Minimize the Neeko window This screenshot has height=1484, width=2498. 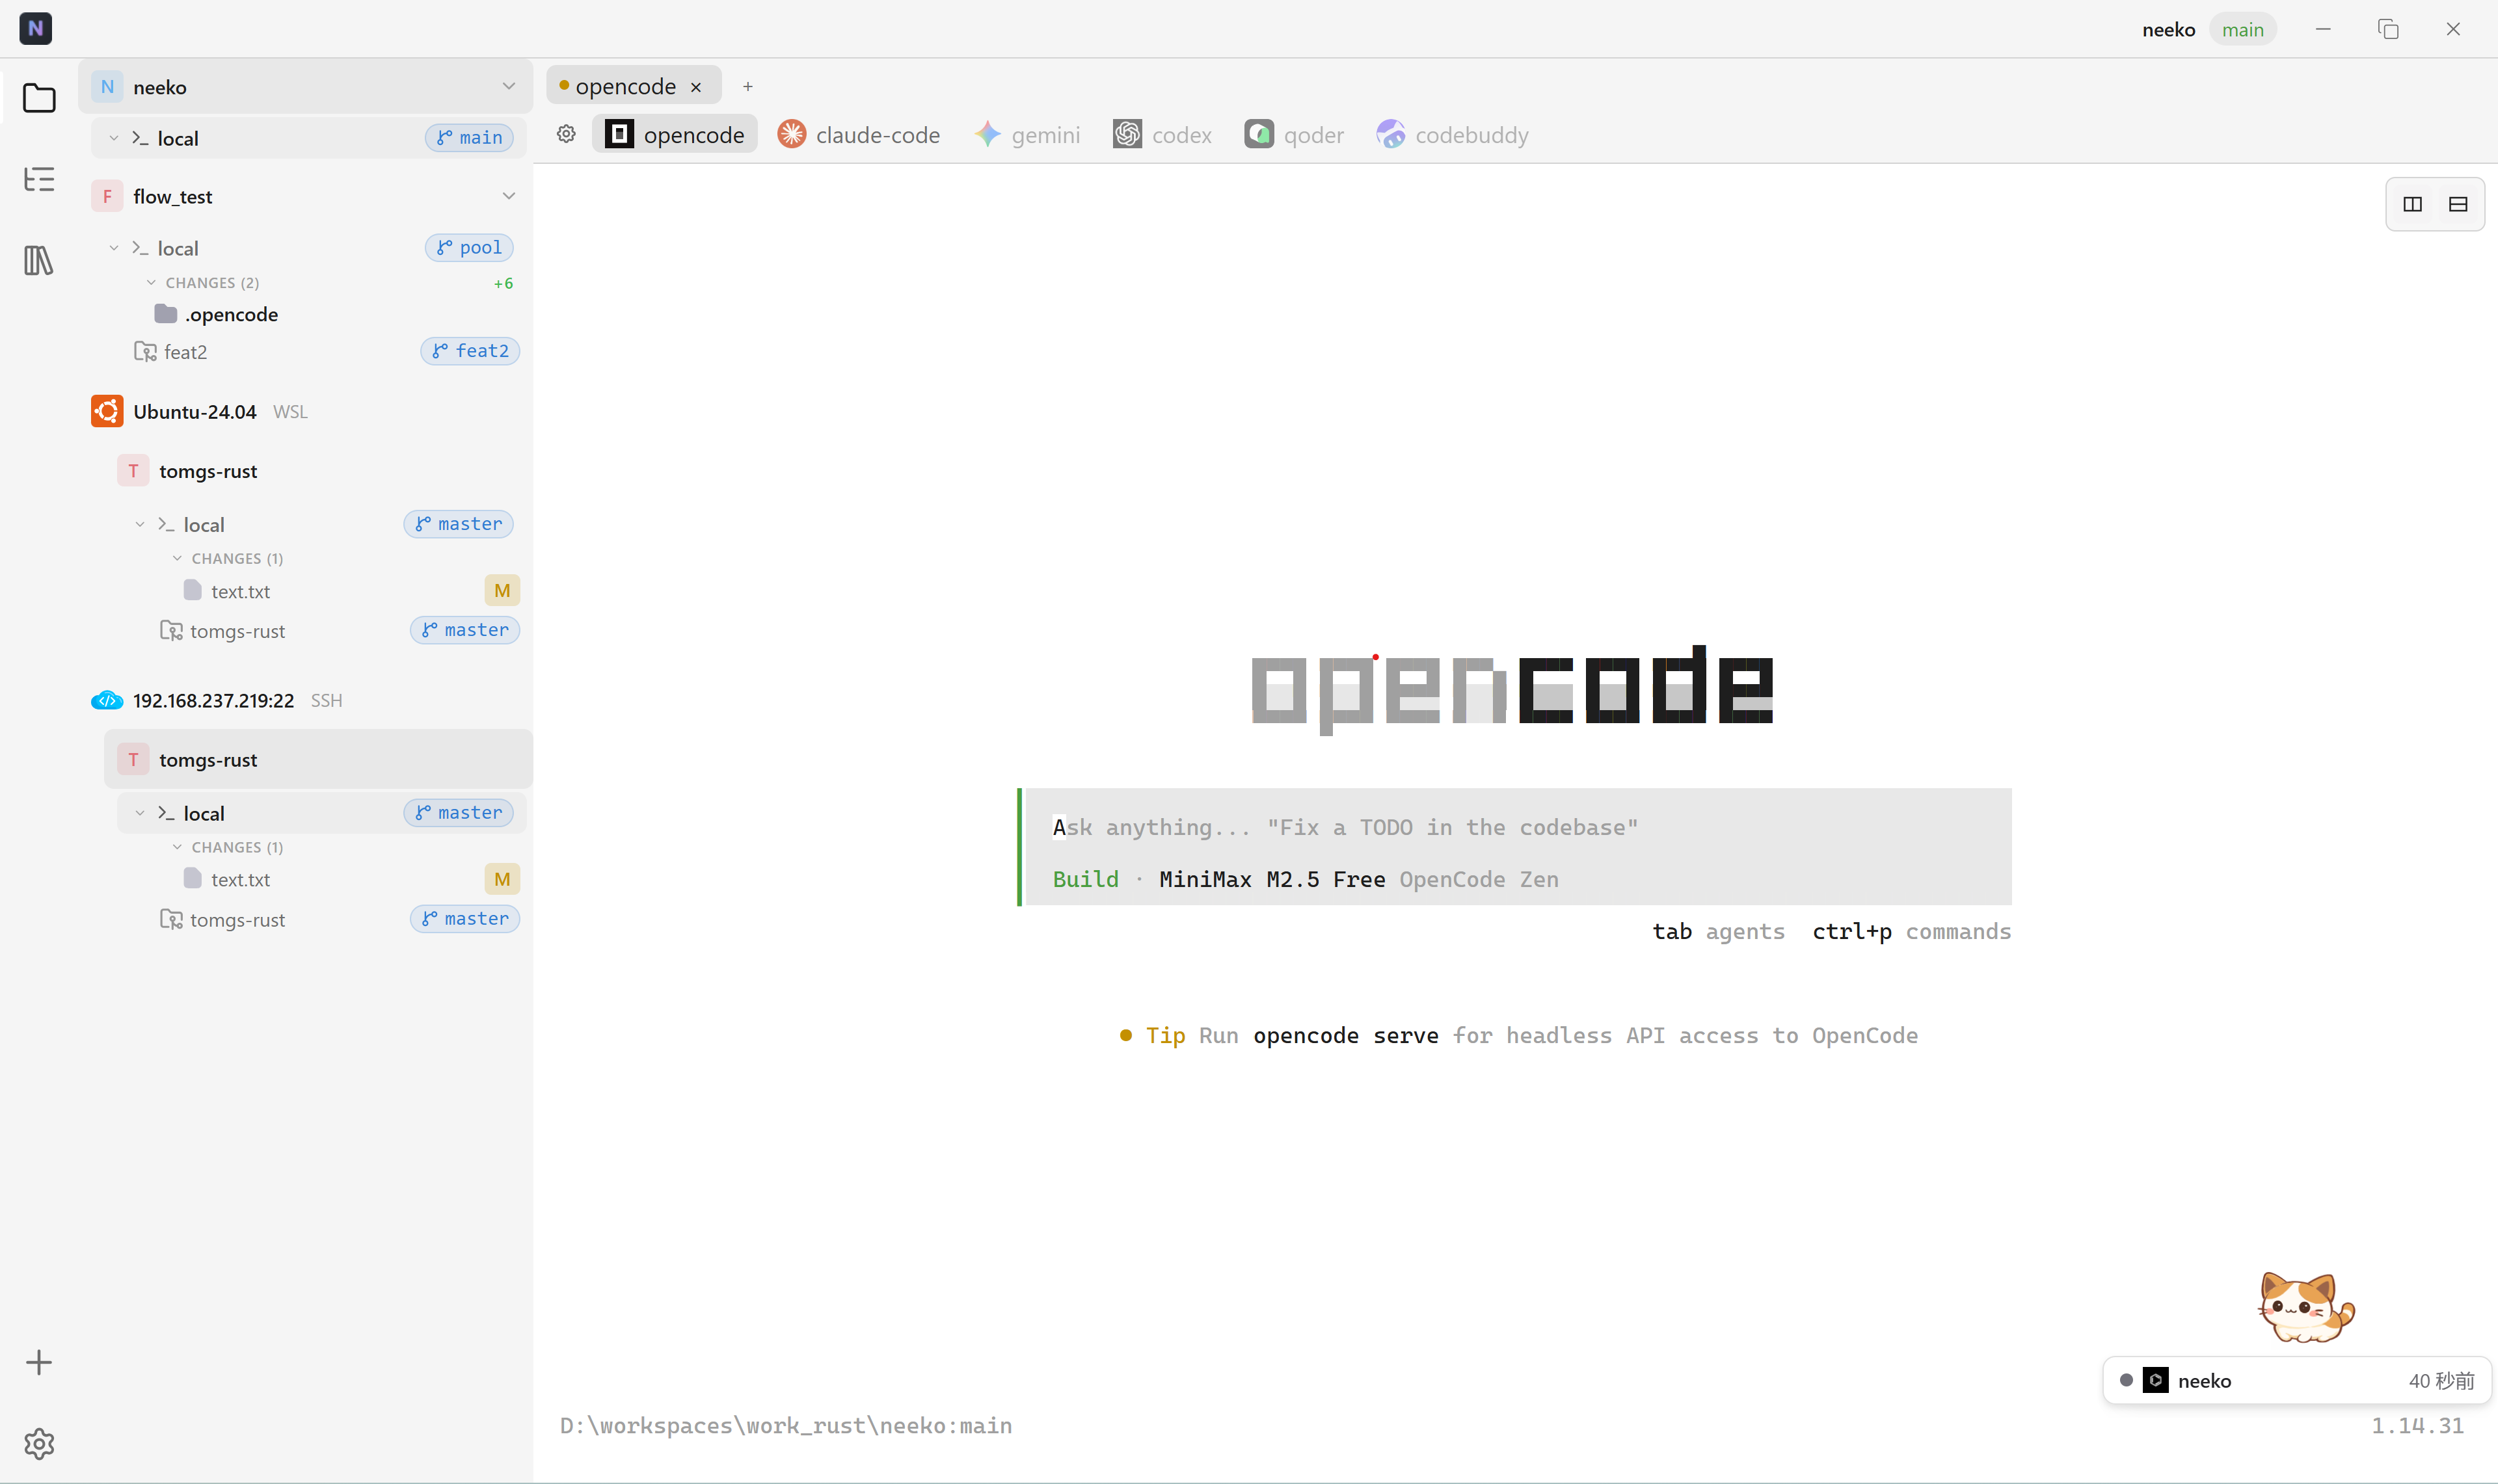coord(2323,29)
